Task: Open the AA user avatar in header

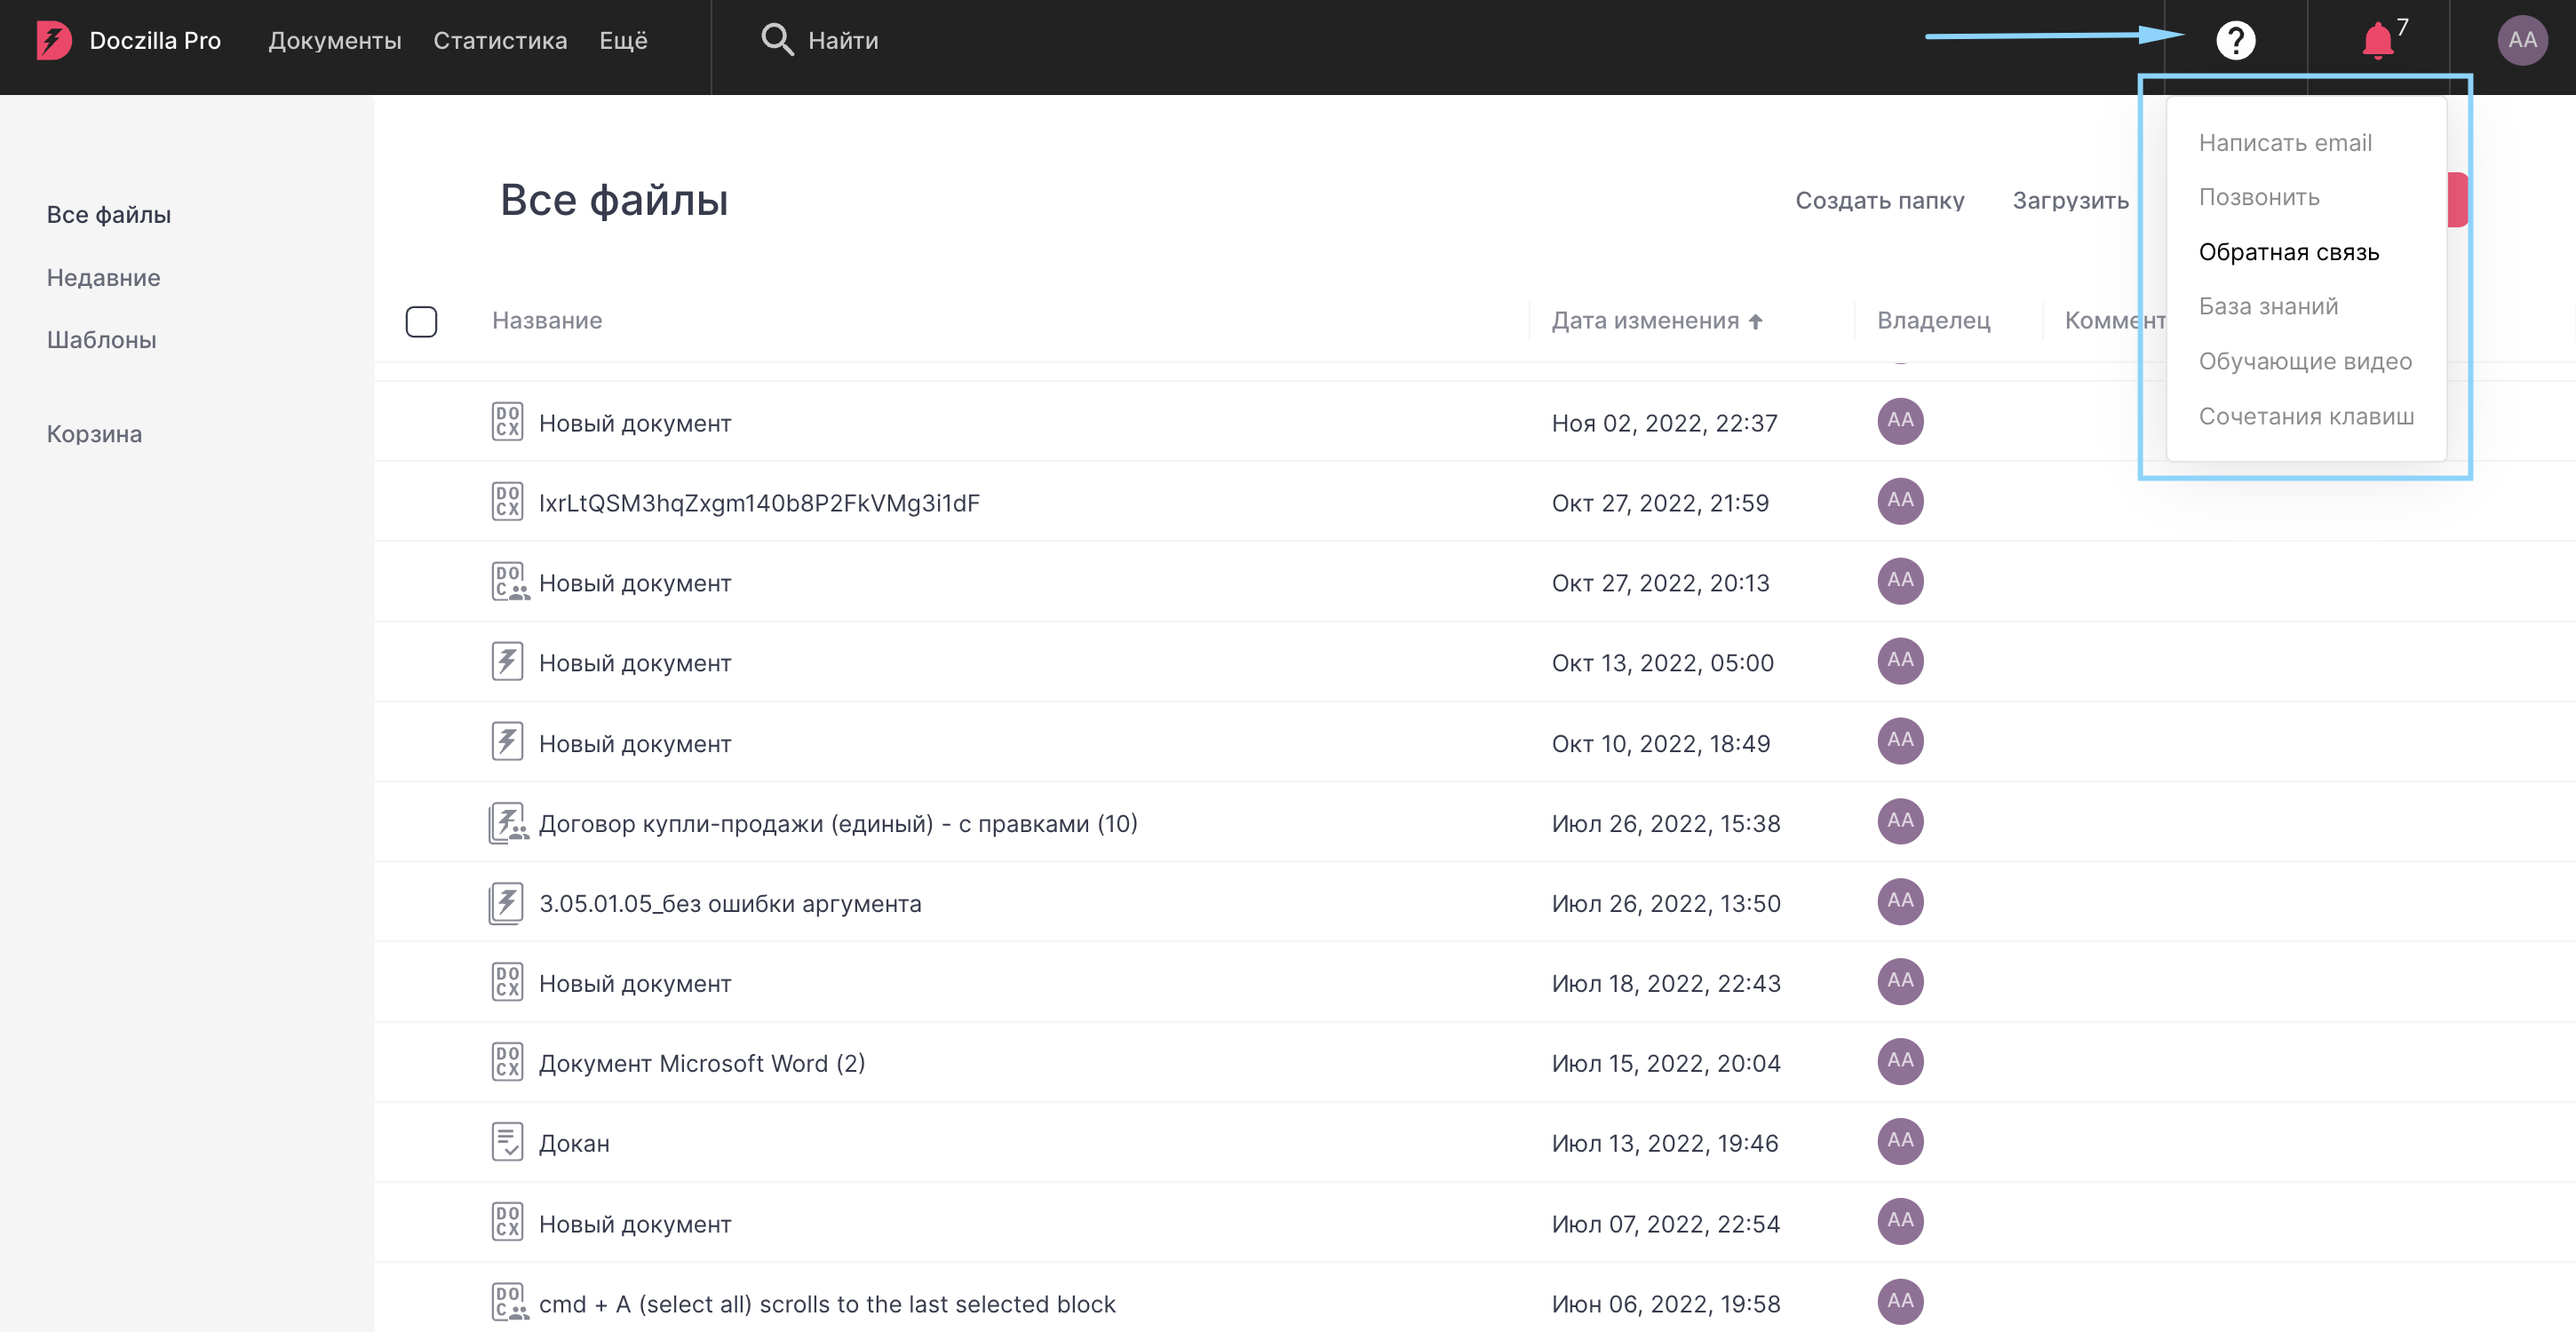Action: pyautogui.click(x=2522, y=40)
